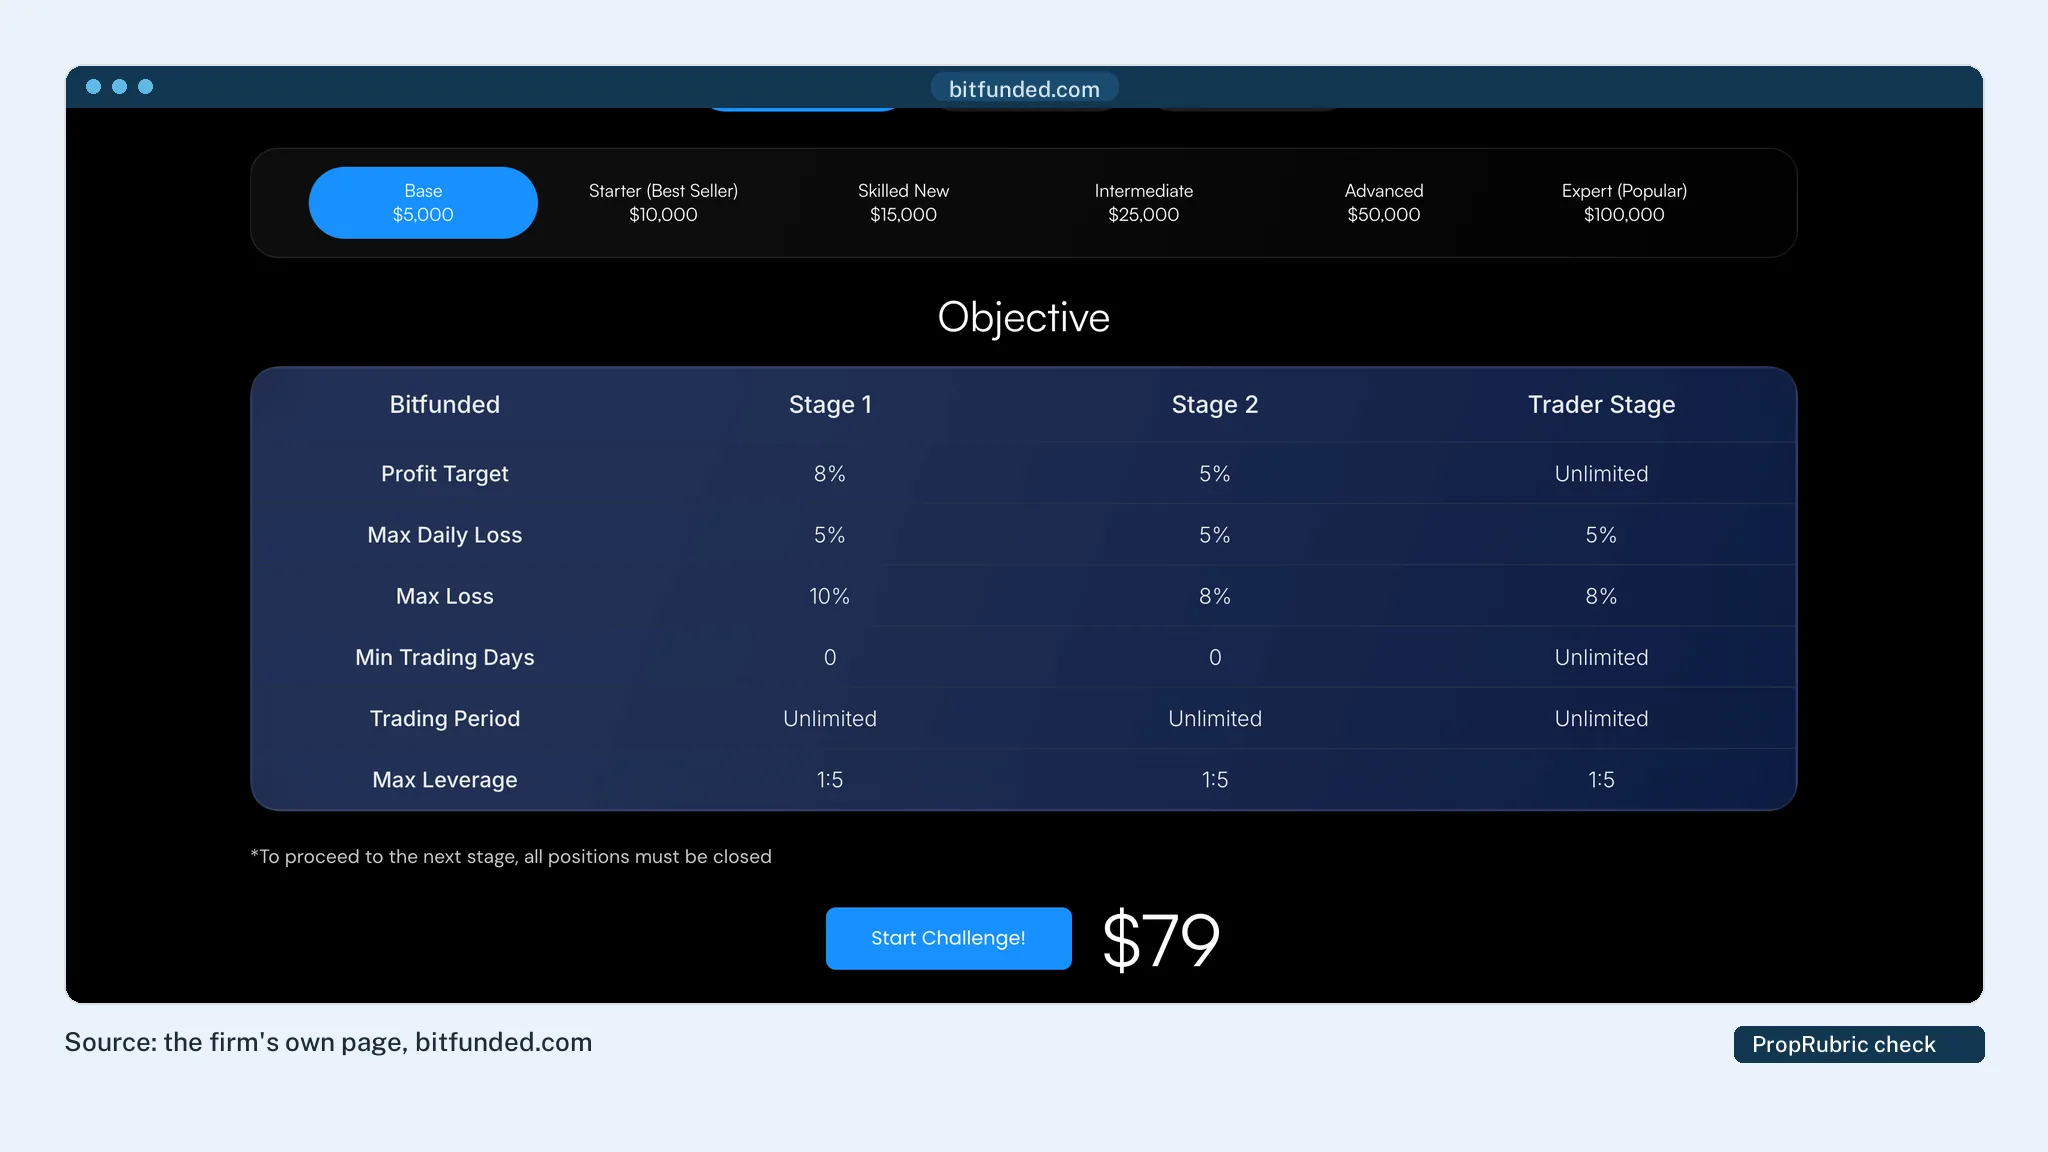This screenshot has width=2048, height=1152.
Task: Click the Trader Stage Max Leverage 1:5
Action: 1601,780
